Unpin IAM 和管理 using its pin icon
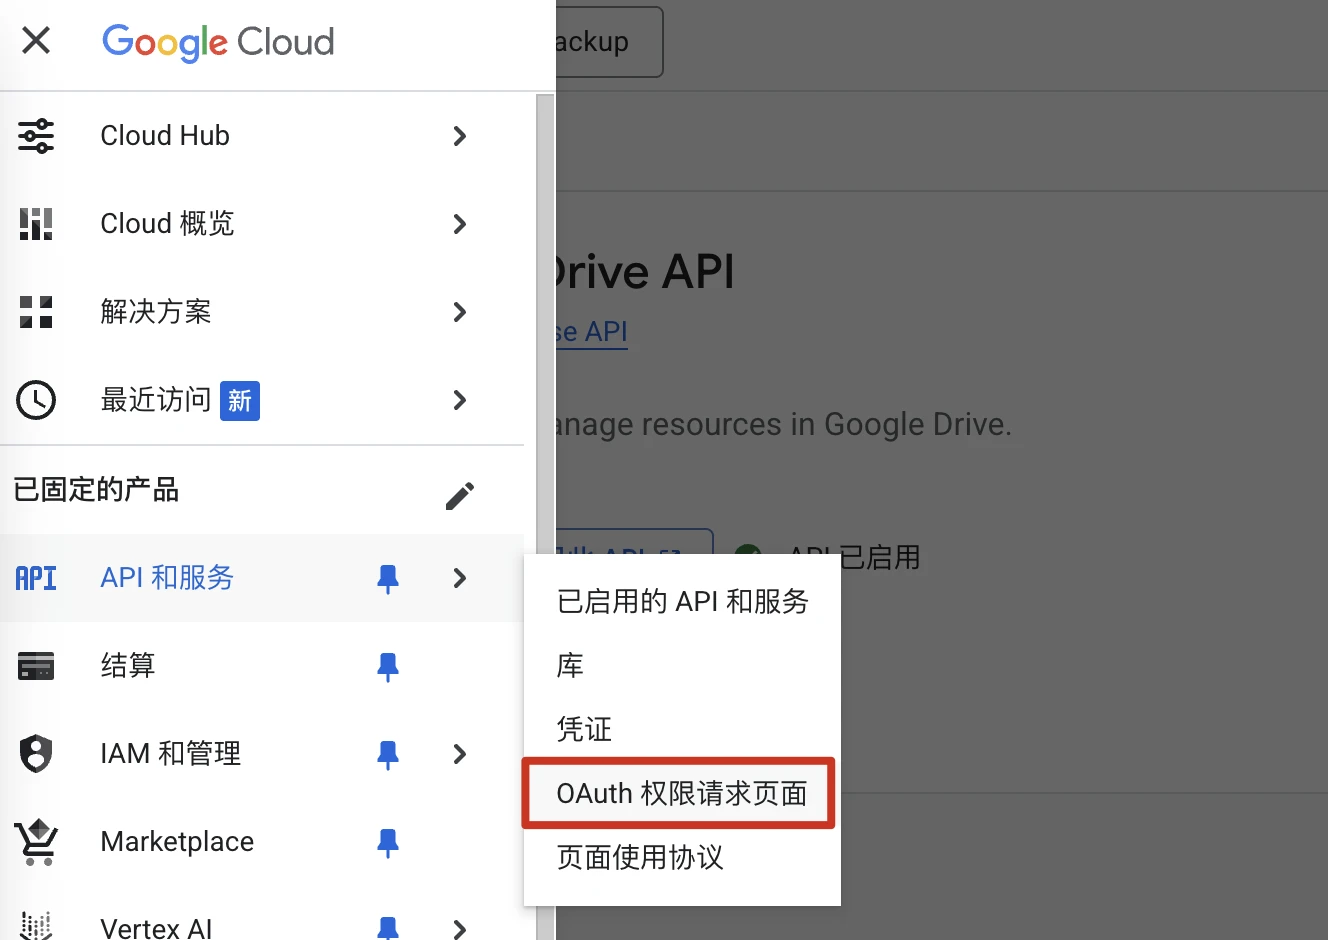 pos(388,755)
